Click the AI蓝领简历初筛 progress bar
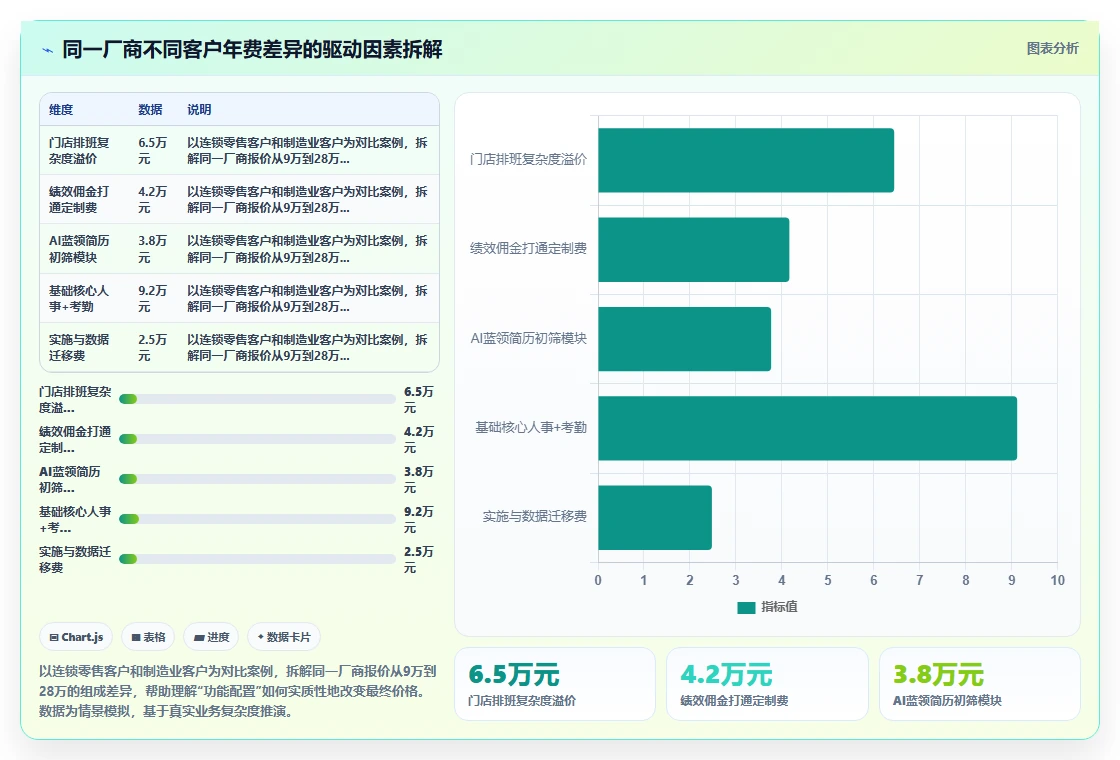Image resolution: width=1120 pixels, height=760 pixels. pos(257,479)
